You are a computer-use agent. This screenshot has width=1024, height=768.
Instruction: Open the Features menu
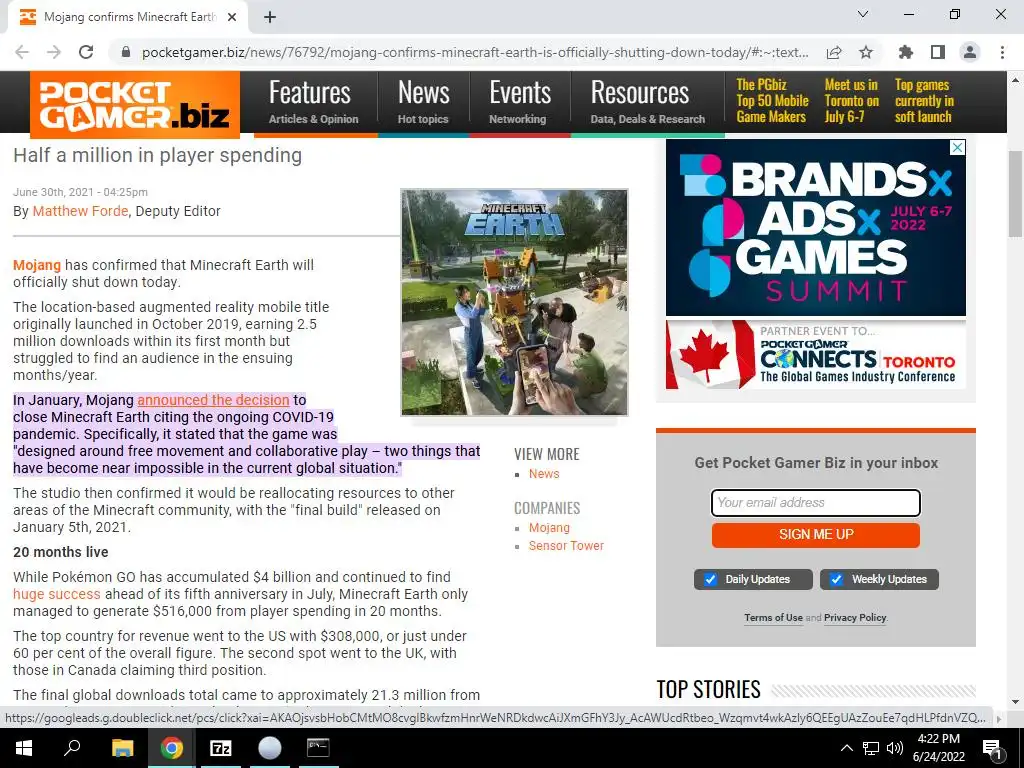313,102
